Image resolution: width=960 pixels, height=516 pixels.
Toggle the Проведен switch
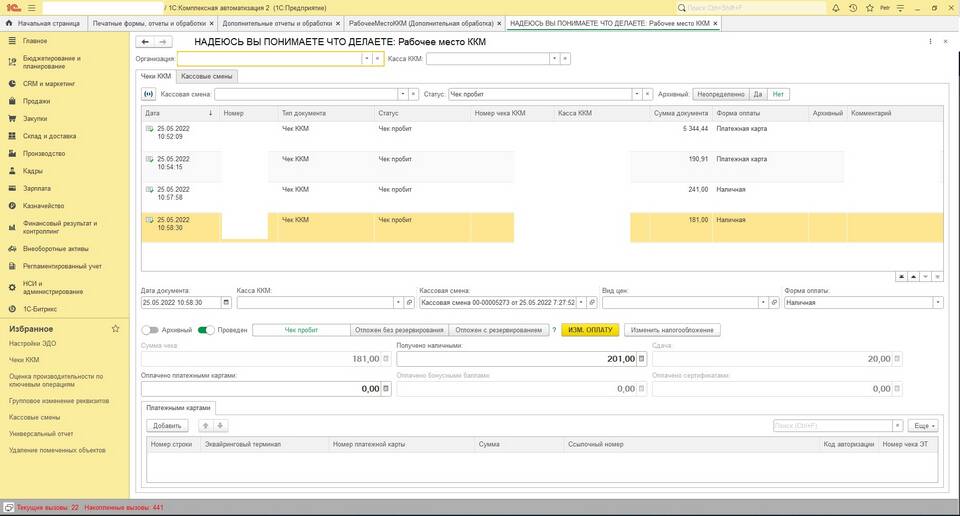[206, 330]
